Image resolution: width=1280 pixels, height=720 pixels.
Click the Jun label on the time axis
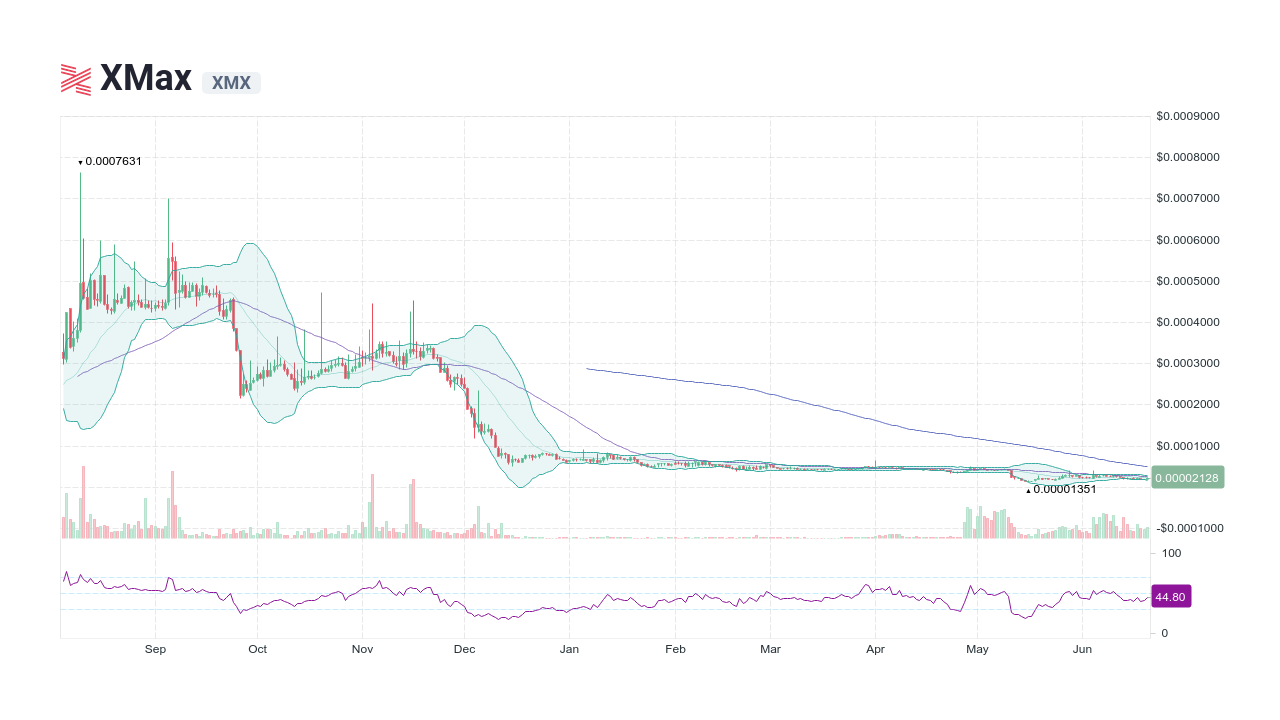pyautogui.click(x=1082, y=649)
